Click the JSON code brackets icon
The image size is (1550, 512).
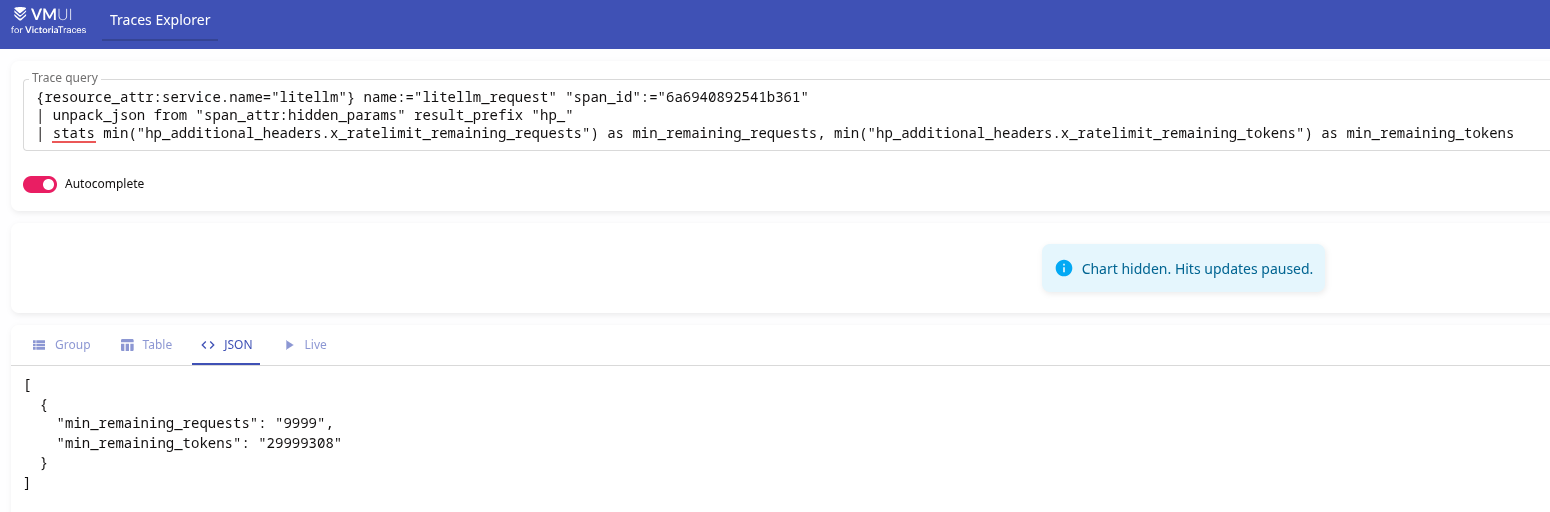[x=208, y=345]
